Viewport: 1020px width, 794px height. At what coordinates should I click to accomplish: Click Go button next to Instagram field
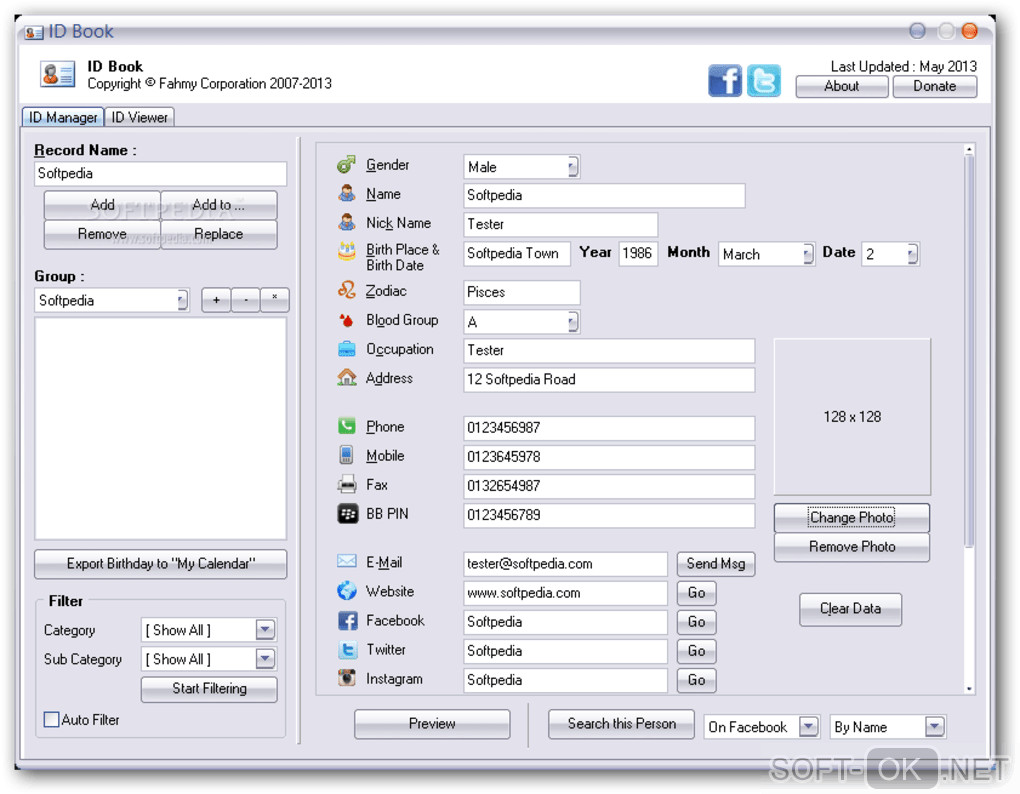click(x=696, y=680)
